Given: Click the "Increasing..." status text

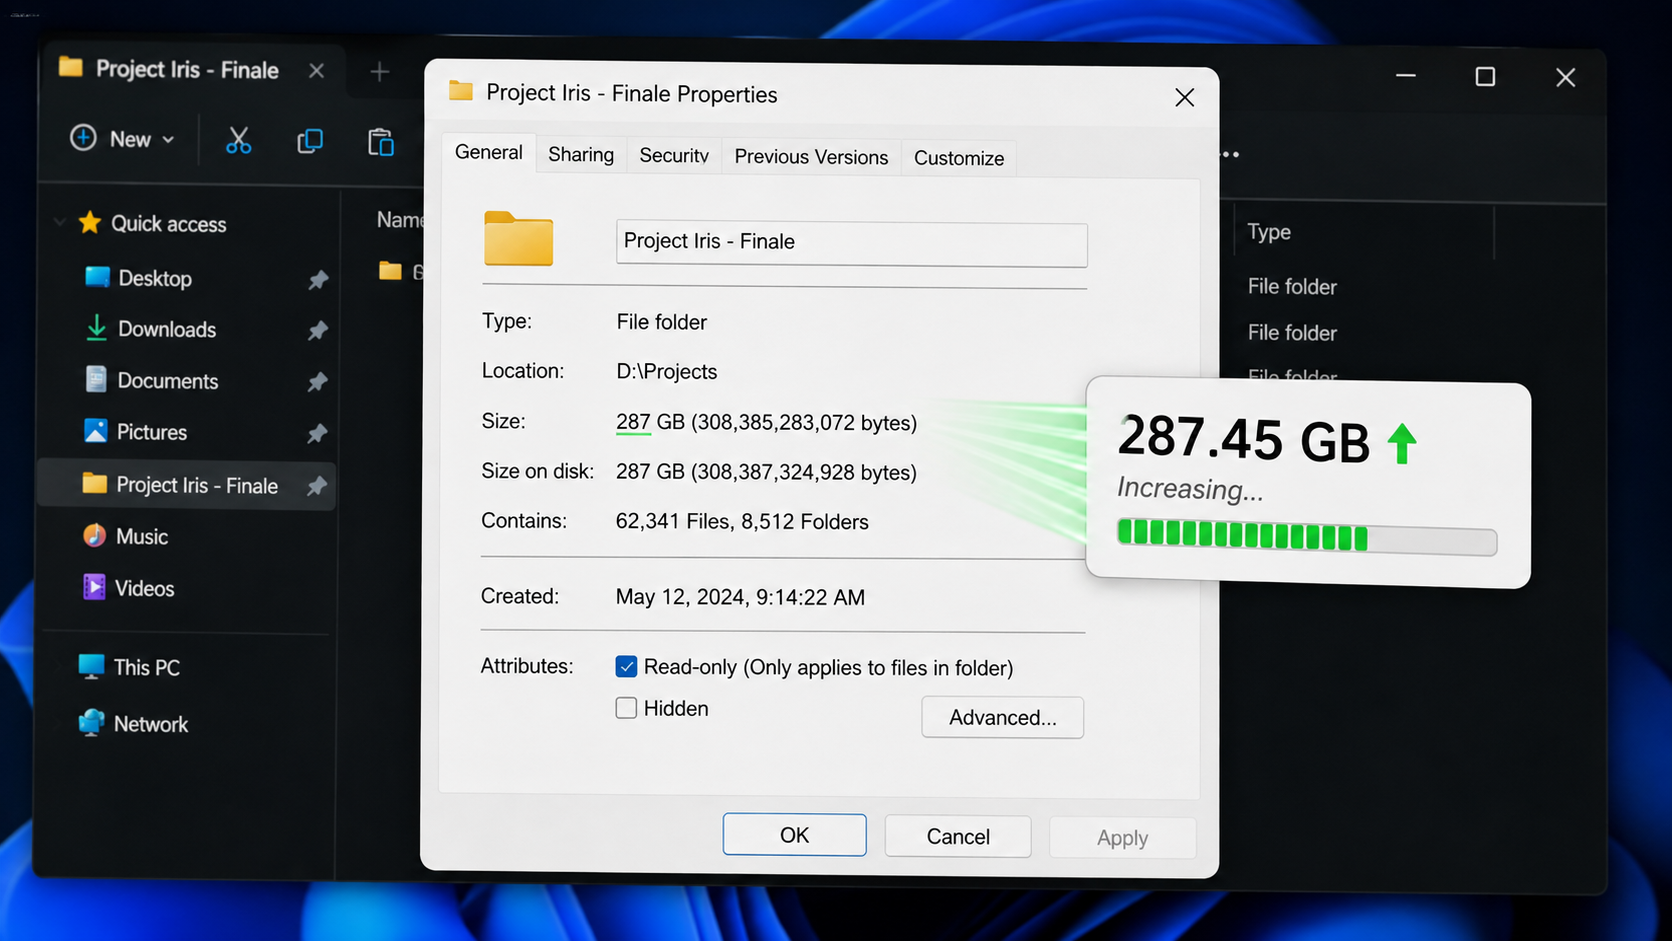Looking at the screenshot, I should click(1190, 489).
